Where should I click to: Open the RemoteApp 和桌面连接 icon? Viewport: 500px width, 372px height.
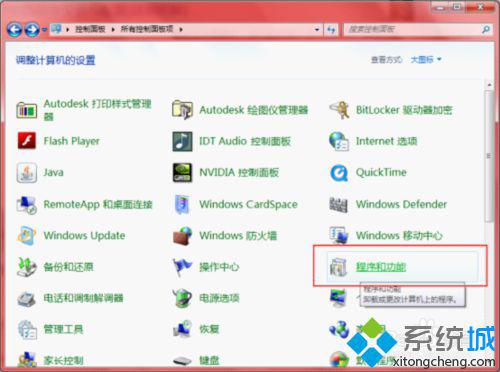click(x=27, y=204)
